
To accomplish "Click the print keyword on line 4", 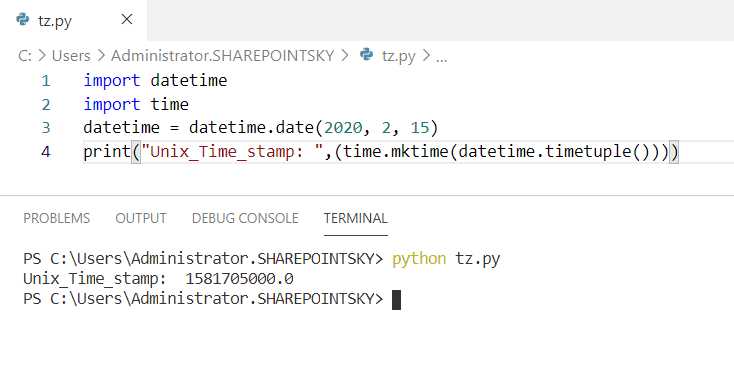I will (107, 152).
